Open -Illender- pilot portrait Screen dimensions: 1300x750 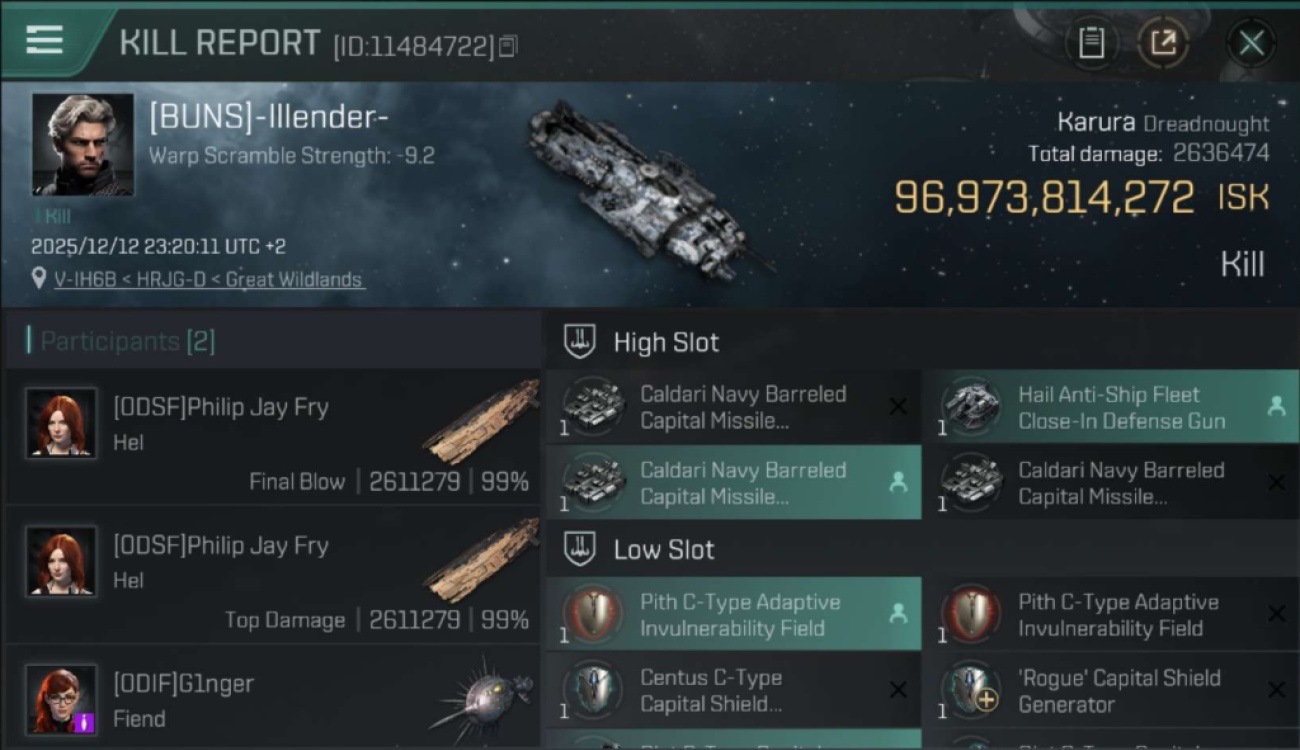[82, 144]
